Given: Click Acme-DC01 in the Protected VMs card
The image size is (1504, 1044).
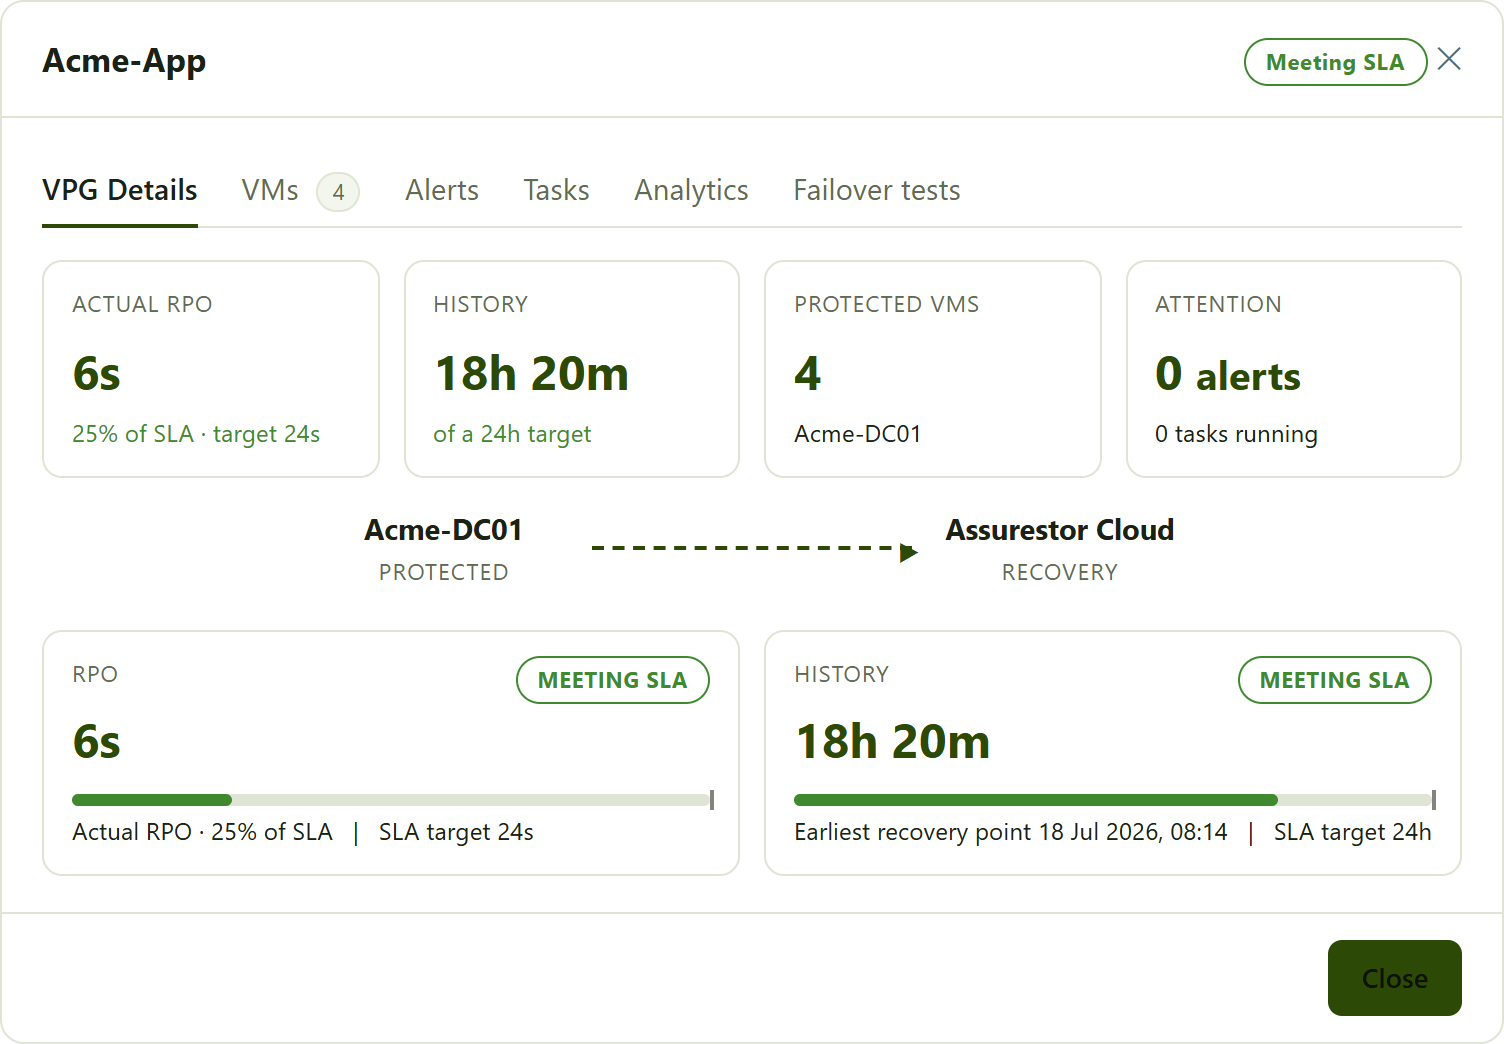Looking at the screenshot, I should point(858,434).
